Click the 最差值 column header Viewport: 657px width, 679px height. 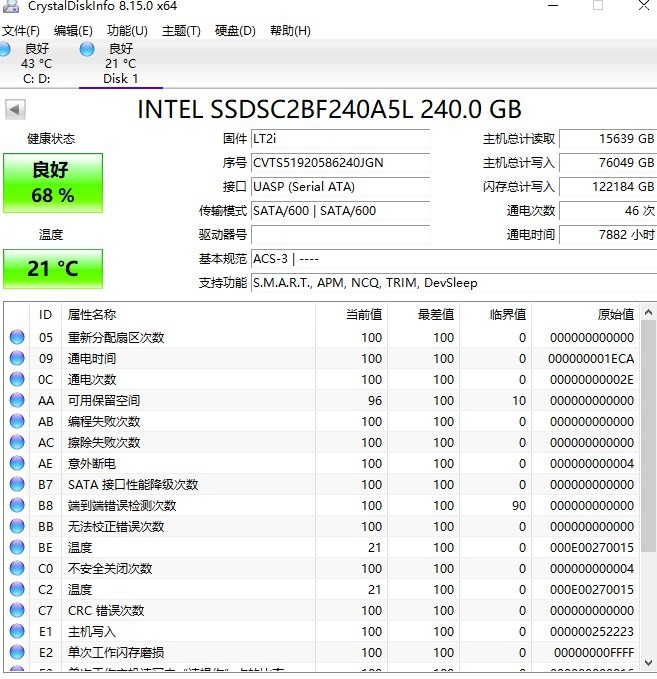click(x=424, y=315)
